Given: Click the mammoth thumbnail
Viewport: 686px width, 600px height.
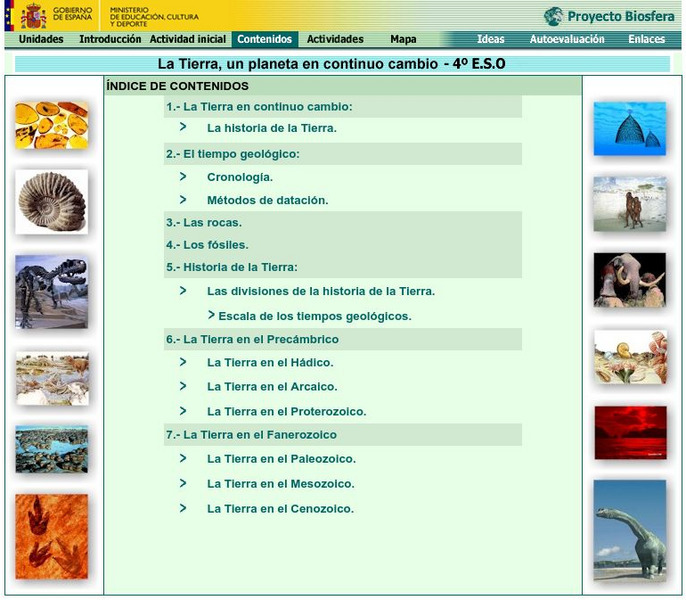Looking at the screenshot, I should [x=630, y=280].
